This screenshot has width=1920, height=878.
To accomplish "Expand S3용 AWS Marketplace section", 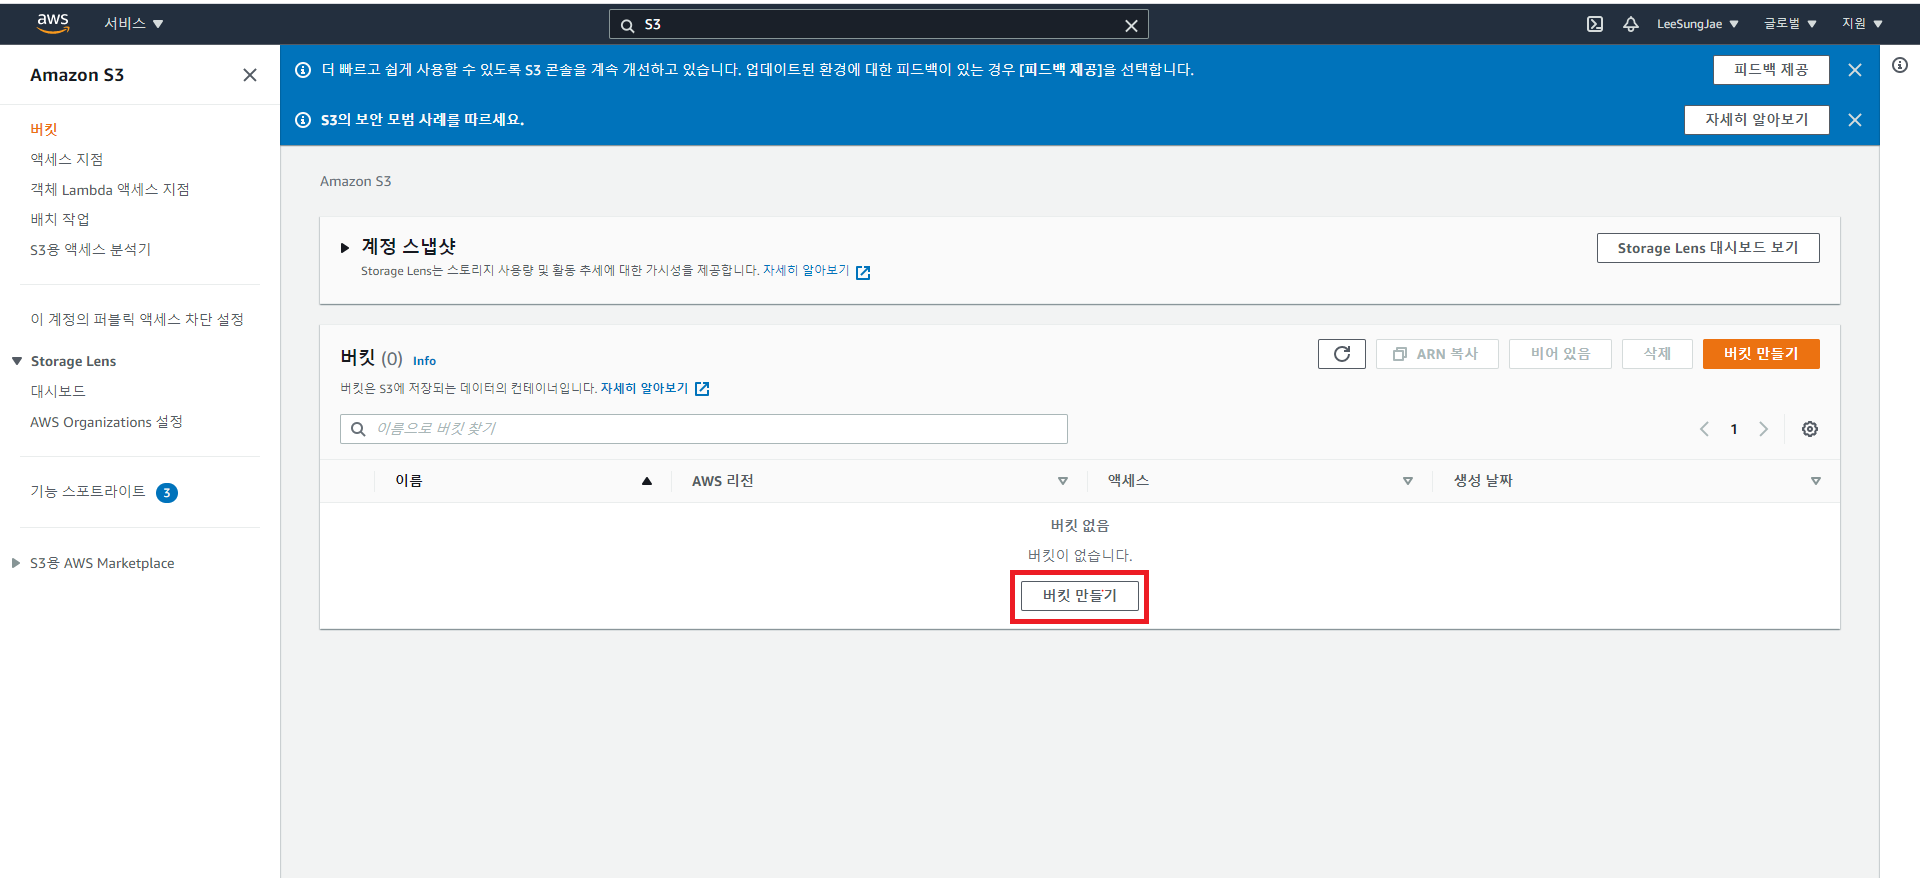I will (x=16, y=563).
